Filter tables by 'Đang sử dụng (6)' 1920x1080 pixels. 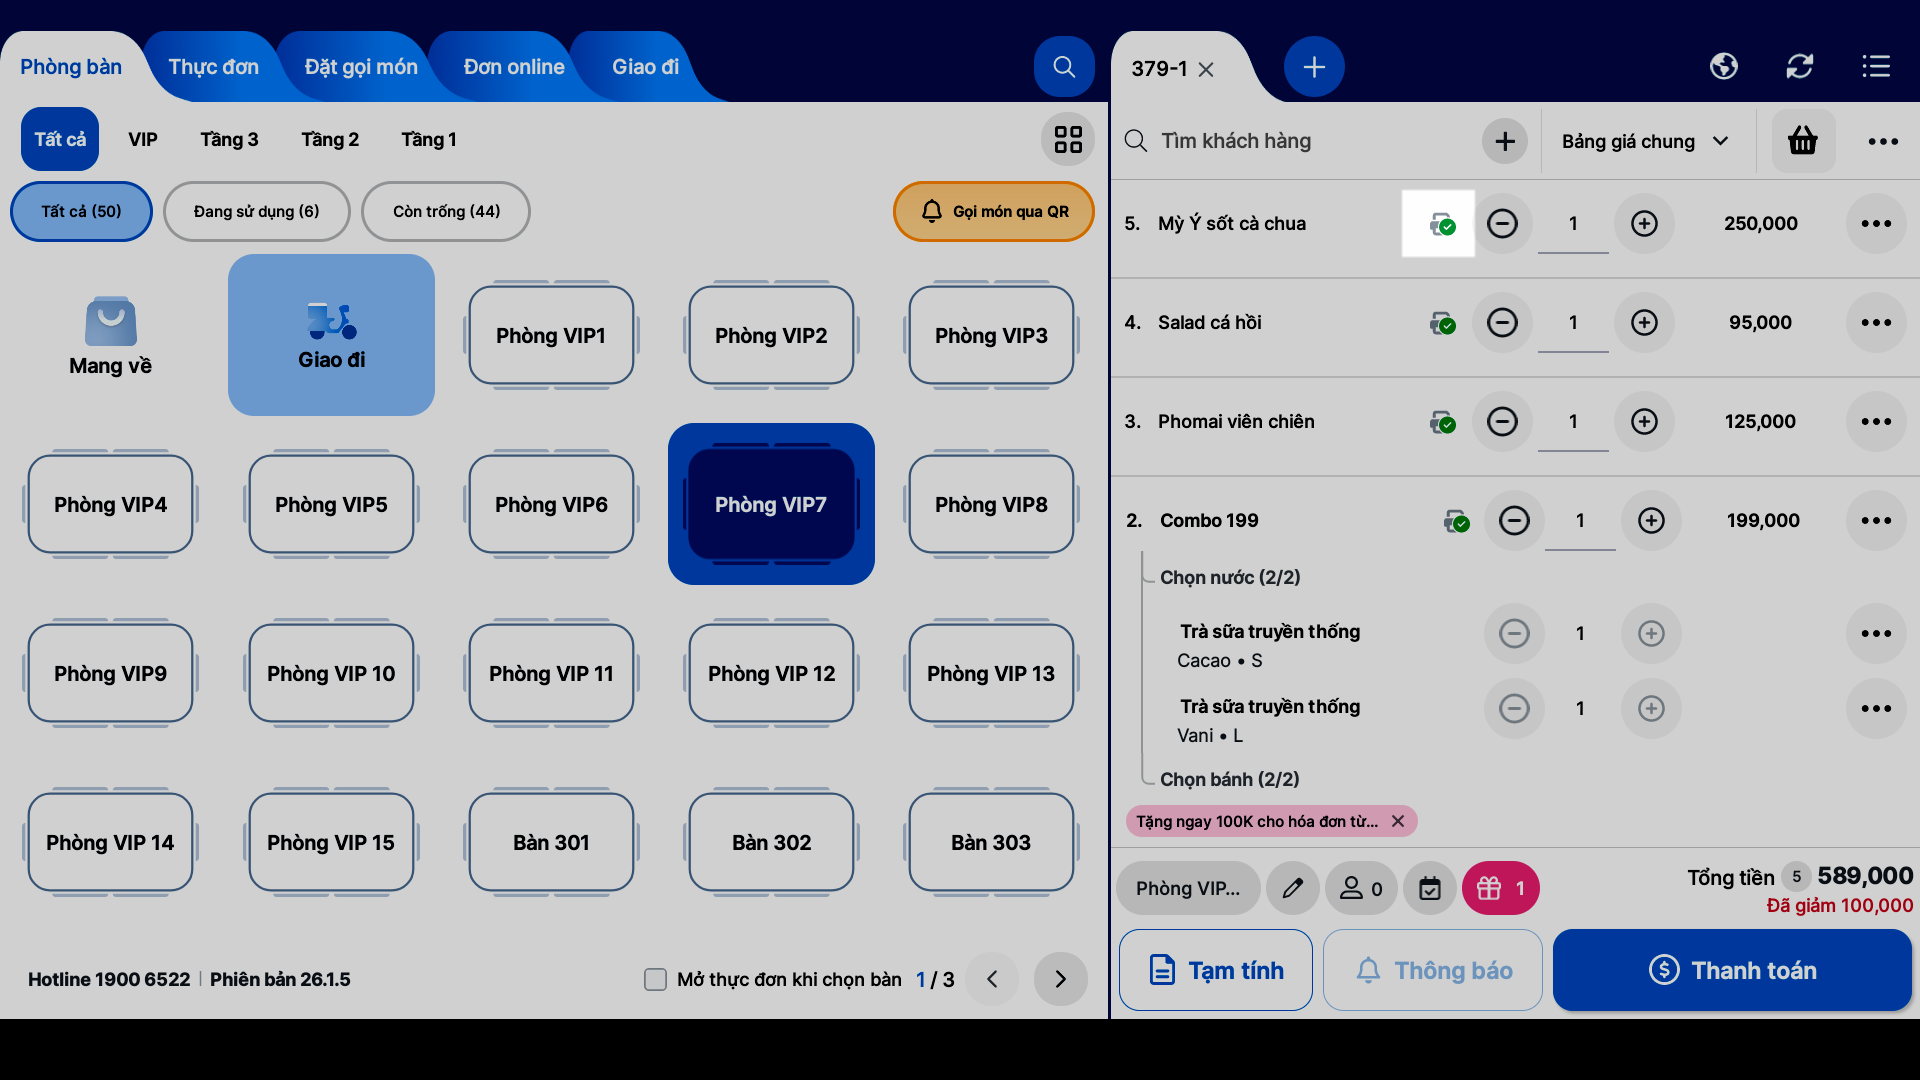pos(256,212)
